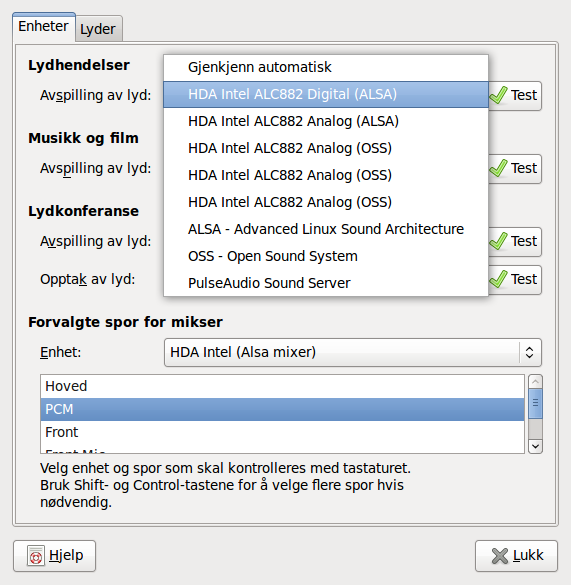Image resolution: width=571 pixels, height=585 pixels.
Task: Click the track list scrollbar thumb
Action: click(536, 403)
